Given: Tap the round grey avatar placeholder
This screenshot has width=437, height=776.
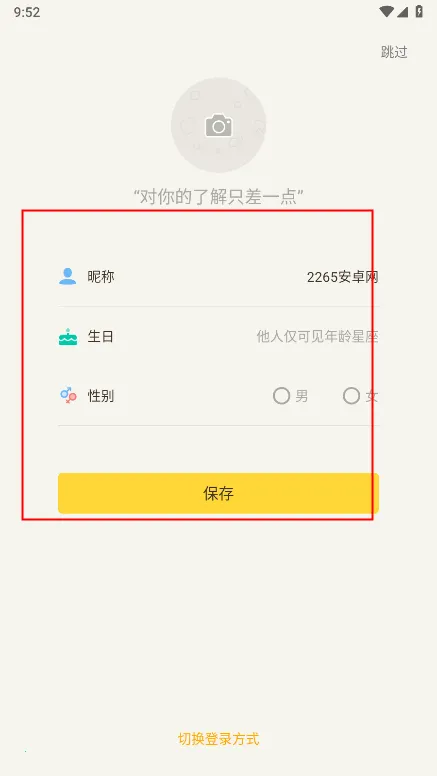Looking at the screenshot, I should pyautogui.click(x=218, y=125).
